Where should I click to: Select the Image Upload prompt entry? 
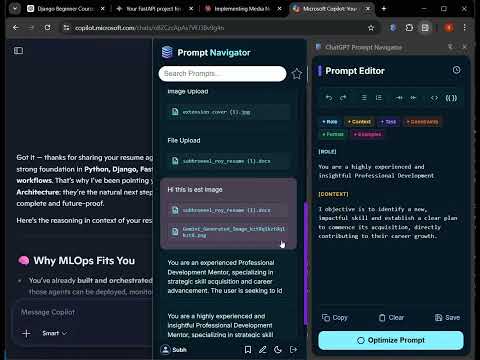229,106
